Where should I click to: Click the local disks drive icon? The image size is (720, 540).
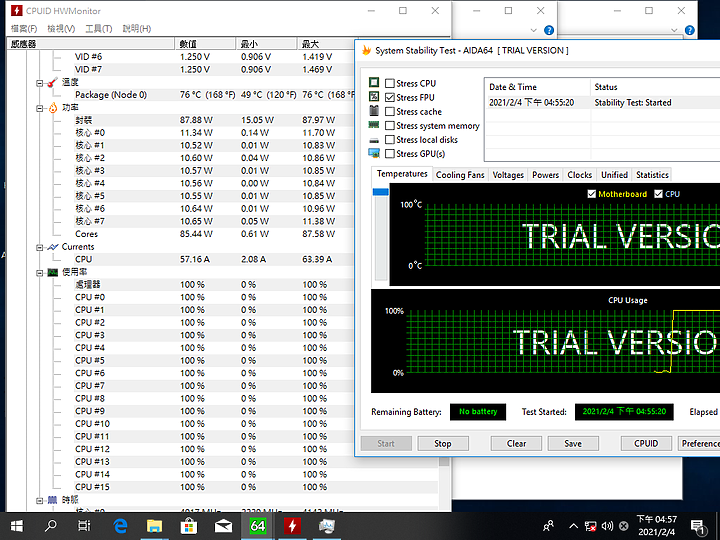pos(374,140)
